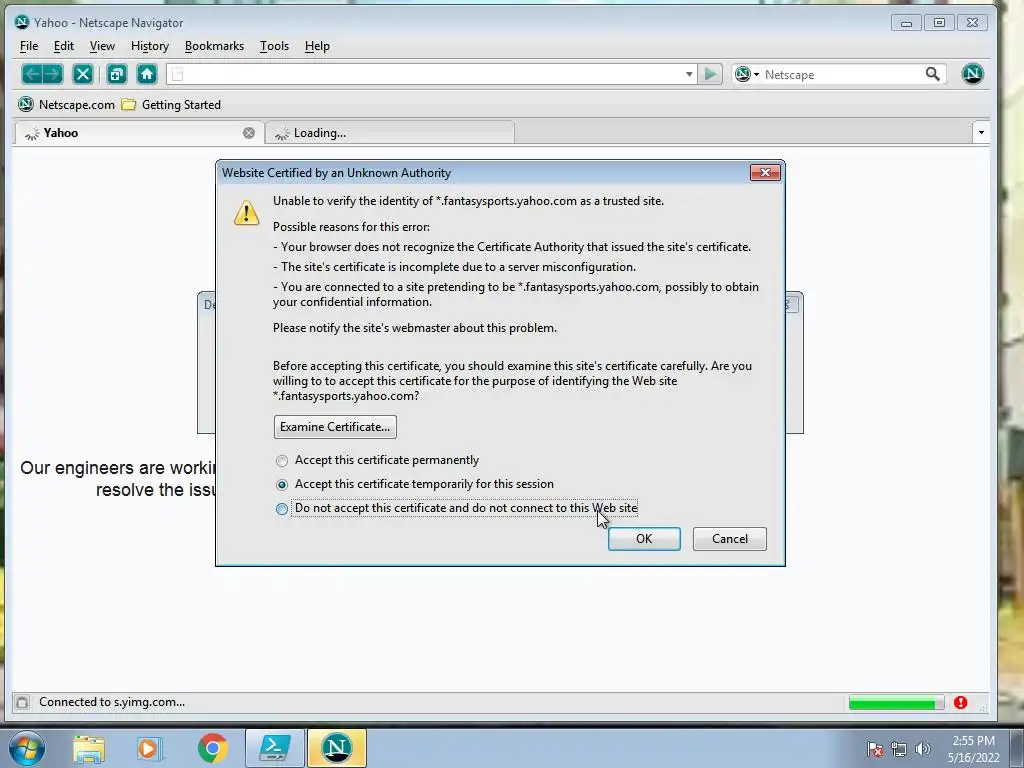This screenshot has width=1024, height=768.
Task: Switch to the Yahoo tab
Action: [139, 133]
